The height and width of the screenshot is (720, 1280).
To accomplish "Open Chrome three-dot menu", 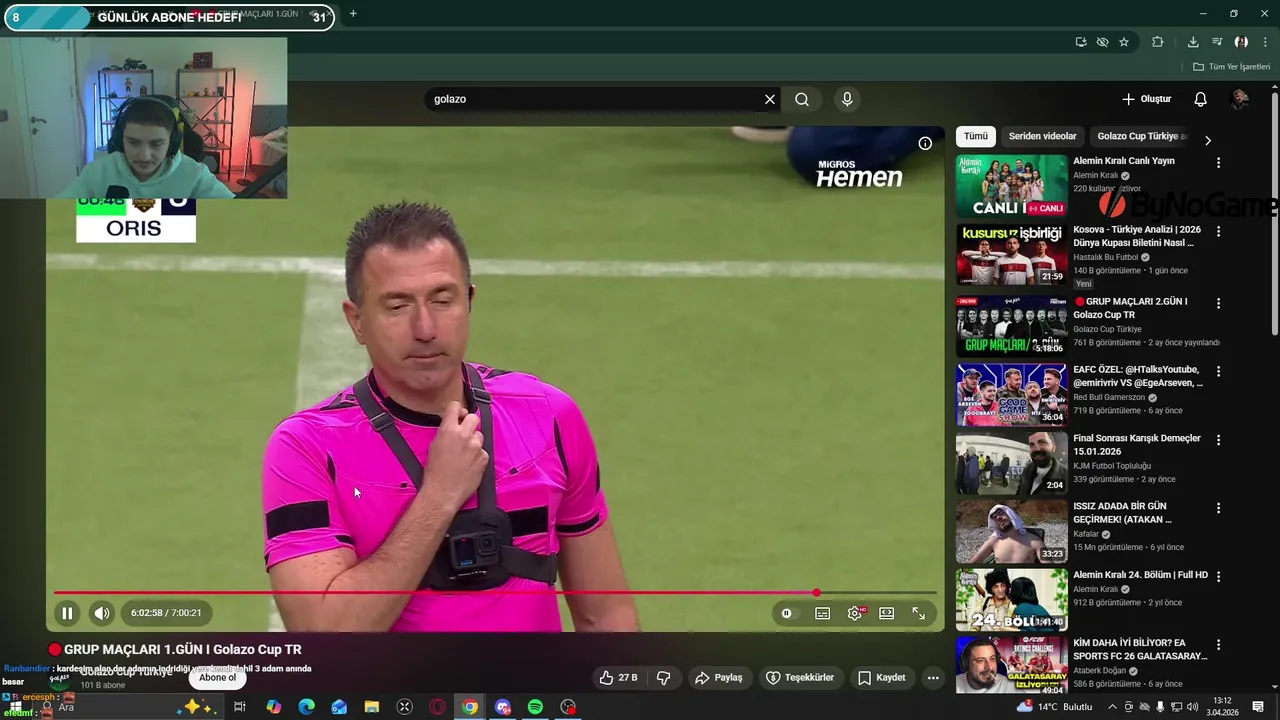I will click(x=1265, y=42).
